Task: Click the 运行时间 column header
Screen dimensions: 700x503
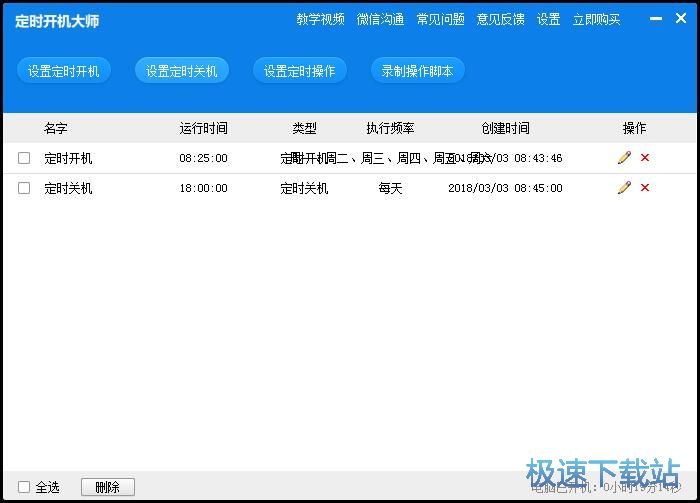Action: pos(204,129)
